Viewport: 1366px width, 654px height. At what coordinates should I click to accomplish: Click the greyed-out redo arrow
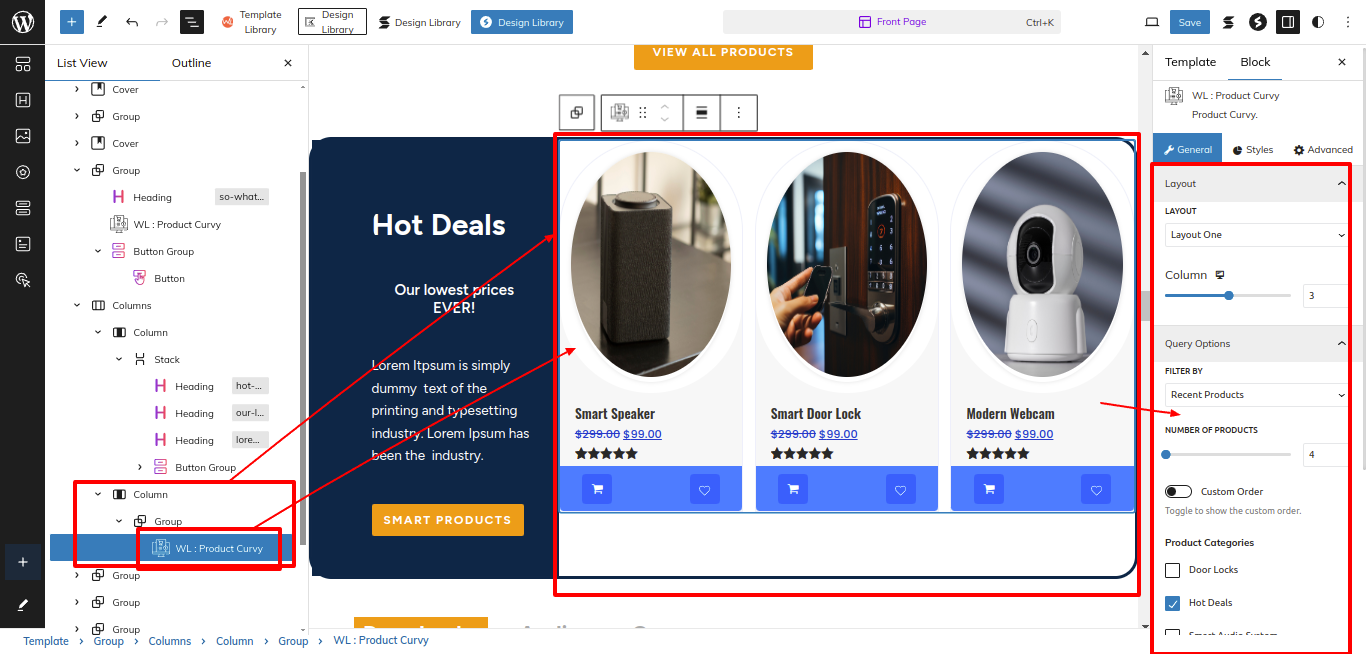(x=162, y=22)
